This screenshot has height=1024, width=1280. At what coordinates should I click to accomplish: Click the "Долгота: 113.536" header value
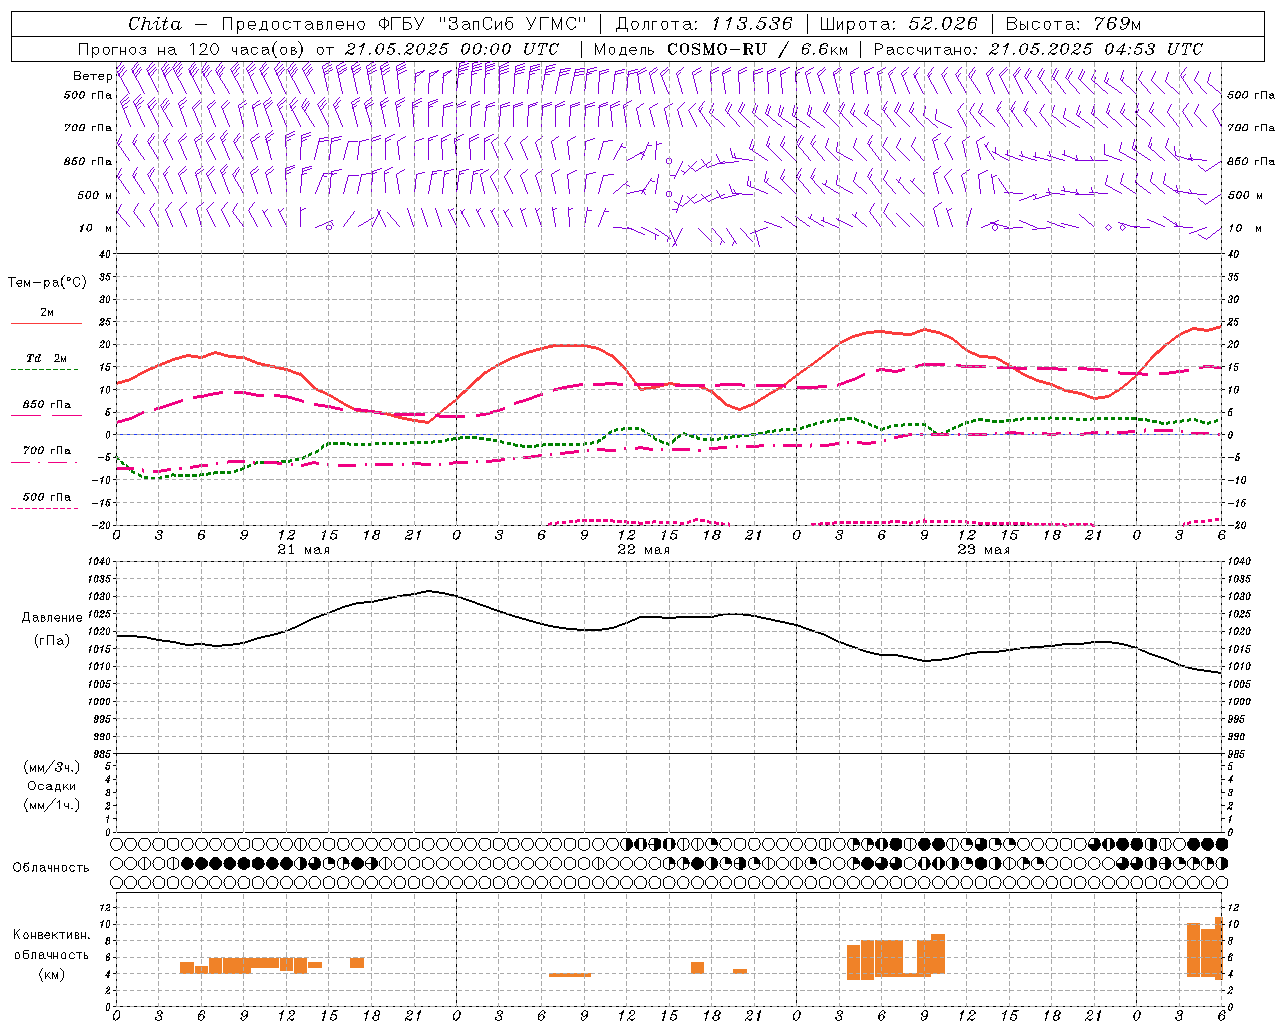[x=704, y=24]
